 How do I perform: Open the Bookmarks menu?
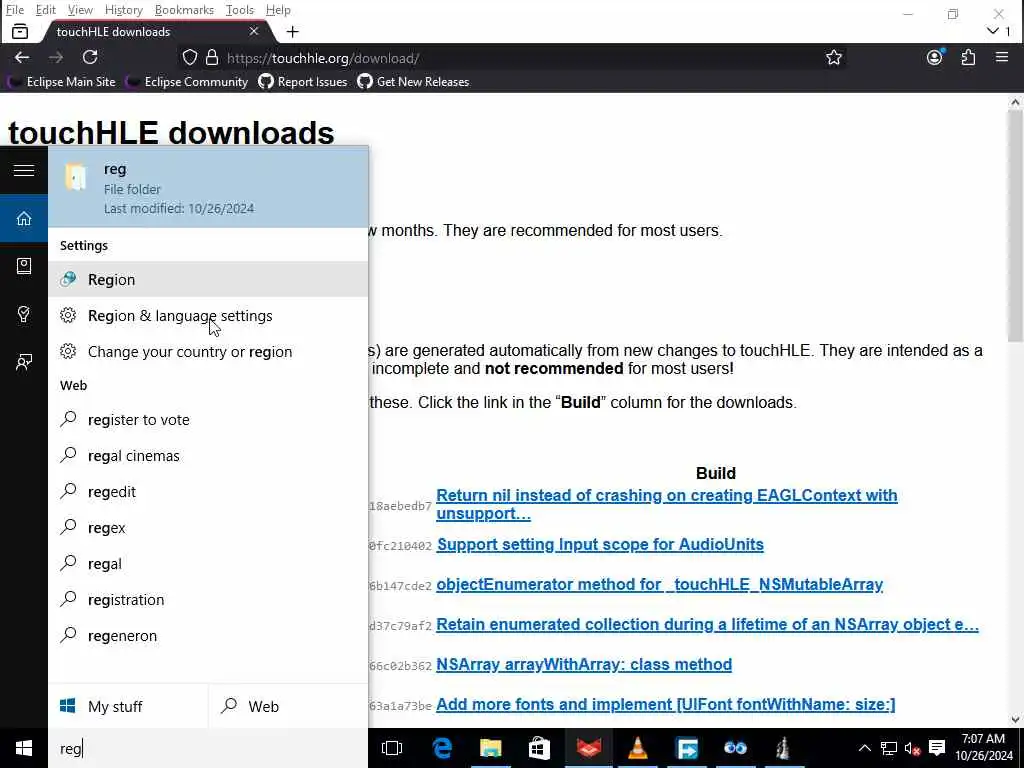click(184, 10)
